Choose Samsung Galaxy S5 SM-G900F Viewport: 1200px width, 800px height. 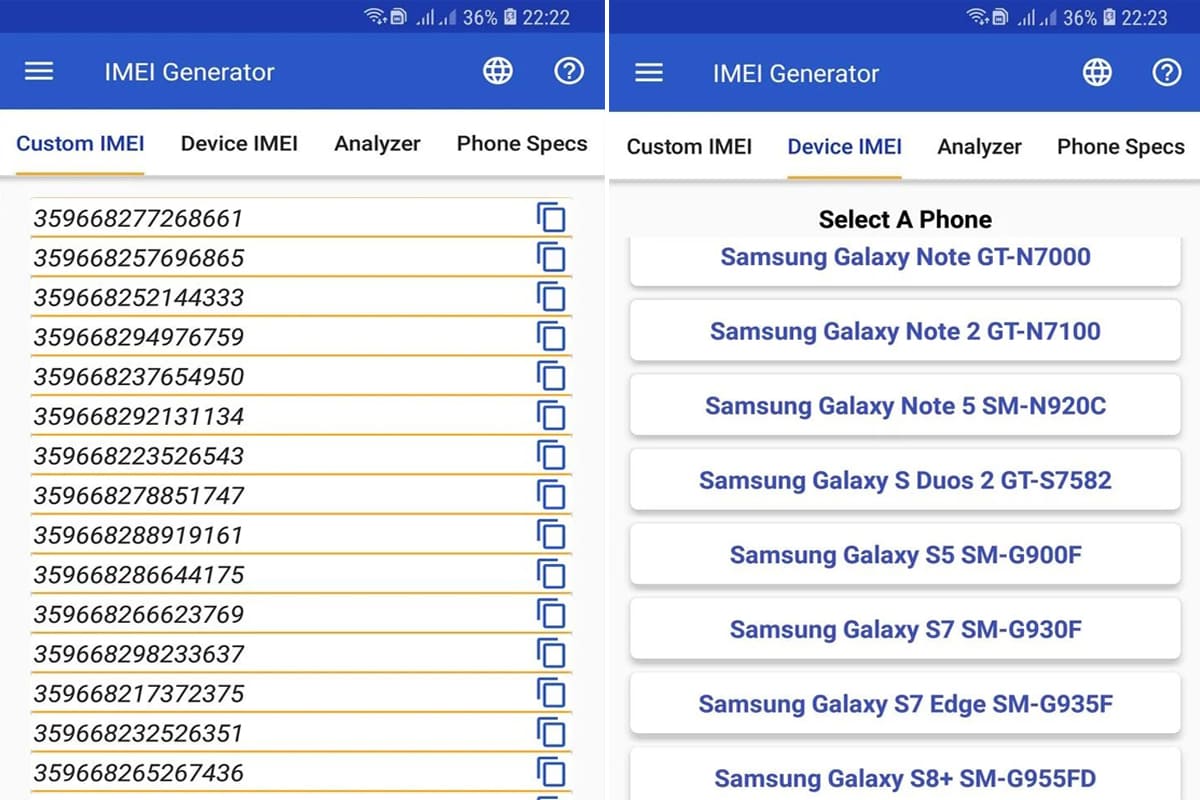(905, 554)
